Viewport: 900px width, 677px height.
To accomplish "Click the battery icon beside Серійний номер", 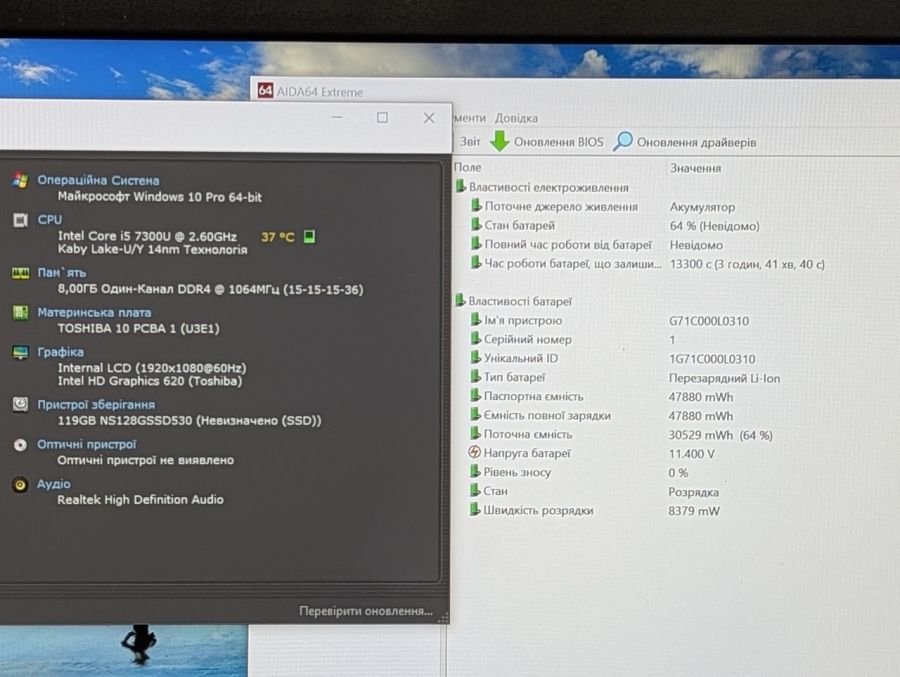I will 475,339.
